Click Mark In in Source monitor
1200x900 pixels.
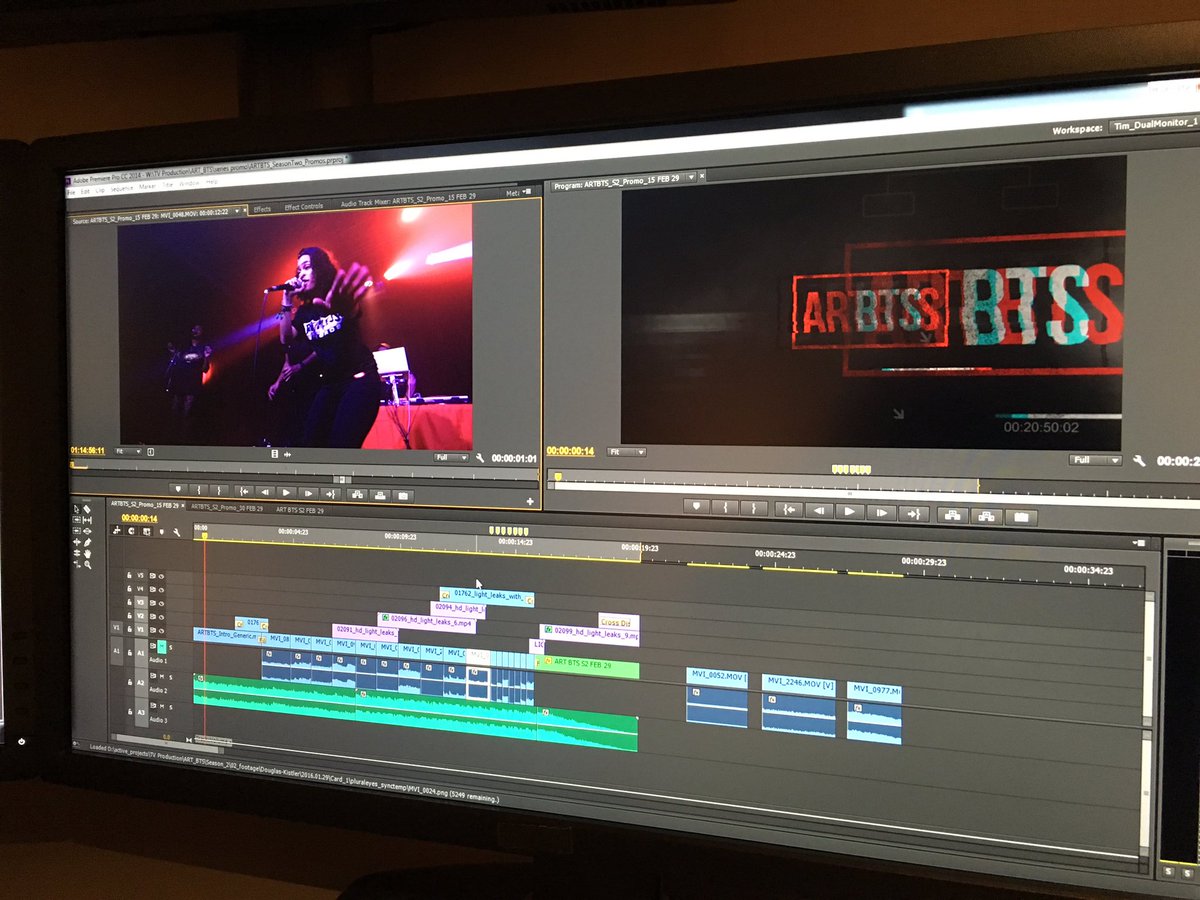pyautogui.click(x=199, y=491)
